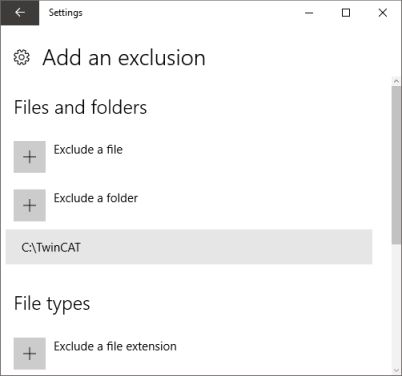Minimize the Settings window
This screenshot has height=376, width=402.
pos(309,13)
